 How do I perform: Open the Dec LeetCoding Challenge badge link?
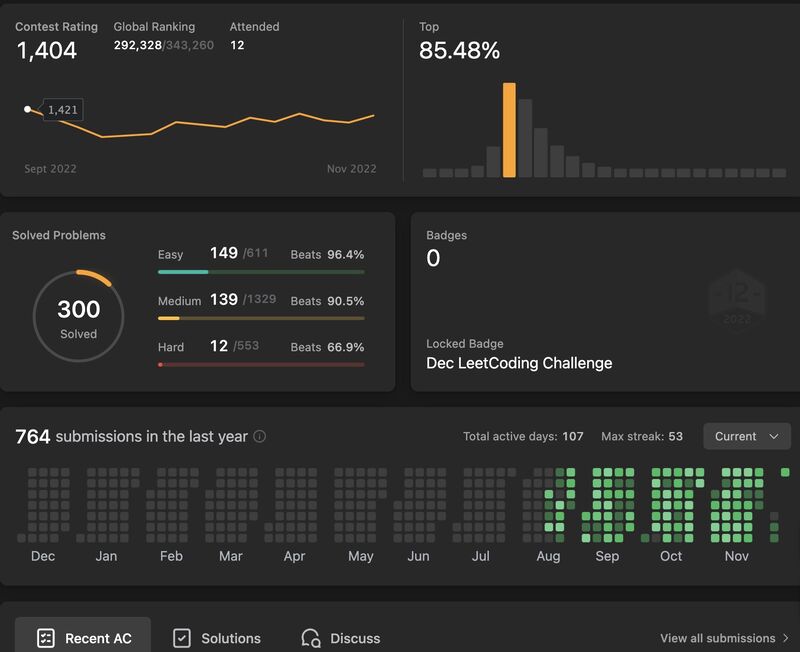click(x=519, y=363)
